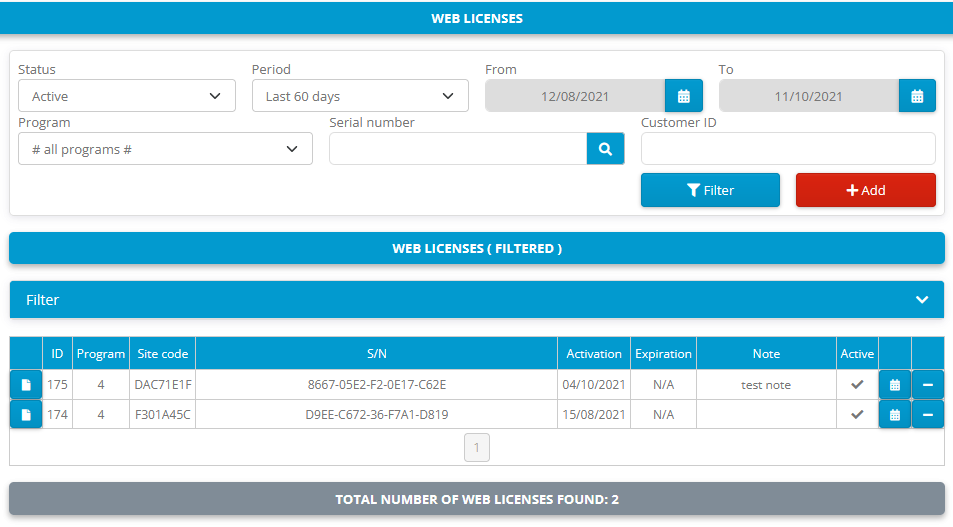Screen dimensions: 953x527
Task: Select serial number 8667-05E2-F2-0E17-C62E
Action: [377, 385]
